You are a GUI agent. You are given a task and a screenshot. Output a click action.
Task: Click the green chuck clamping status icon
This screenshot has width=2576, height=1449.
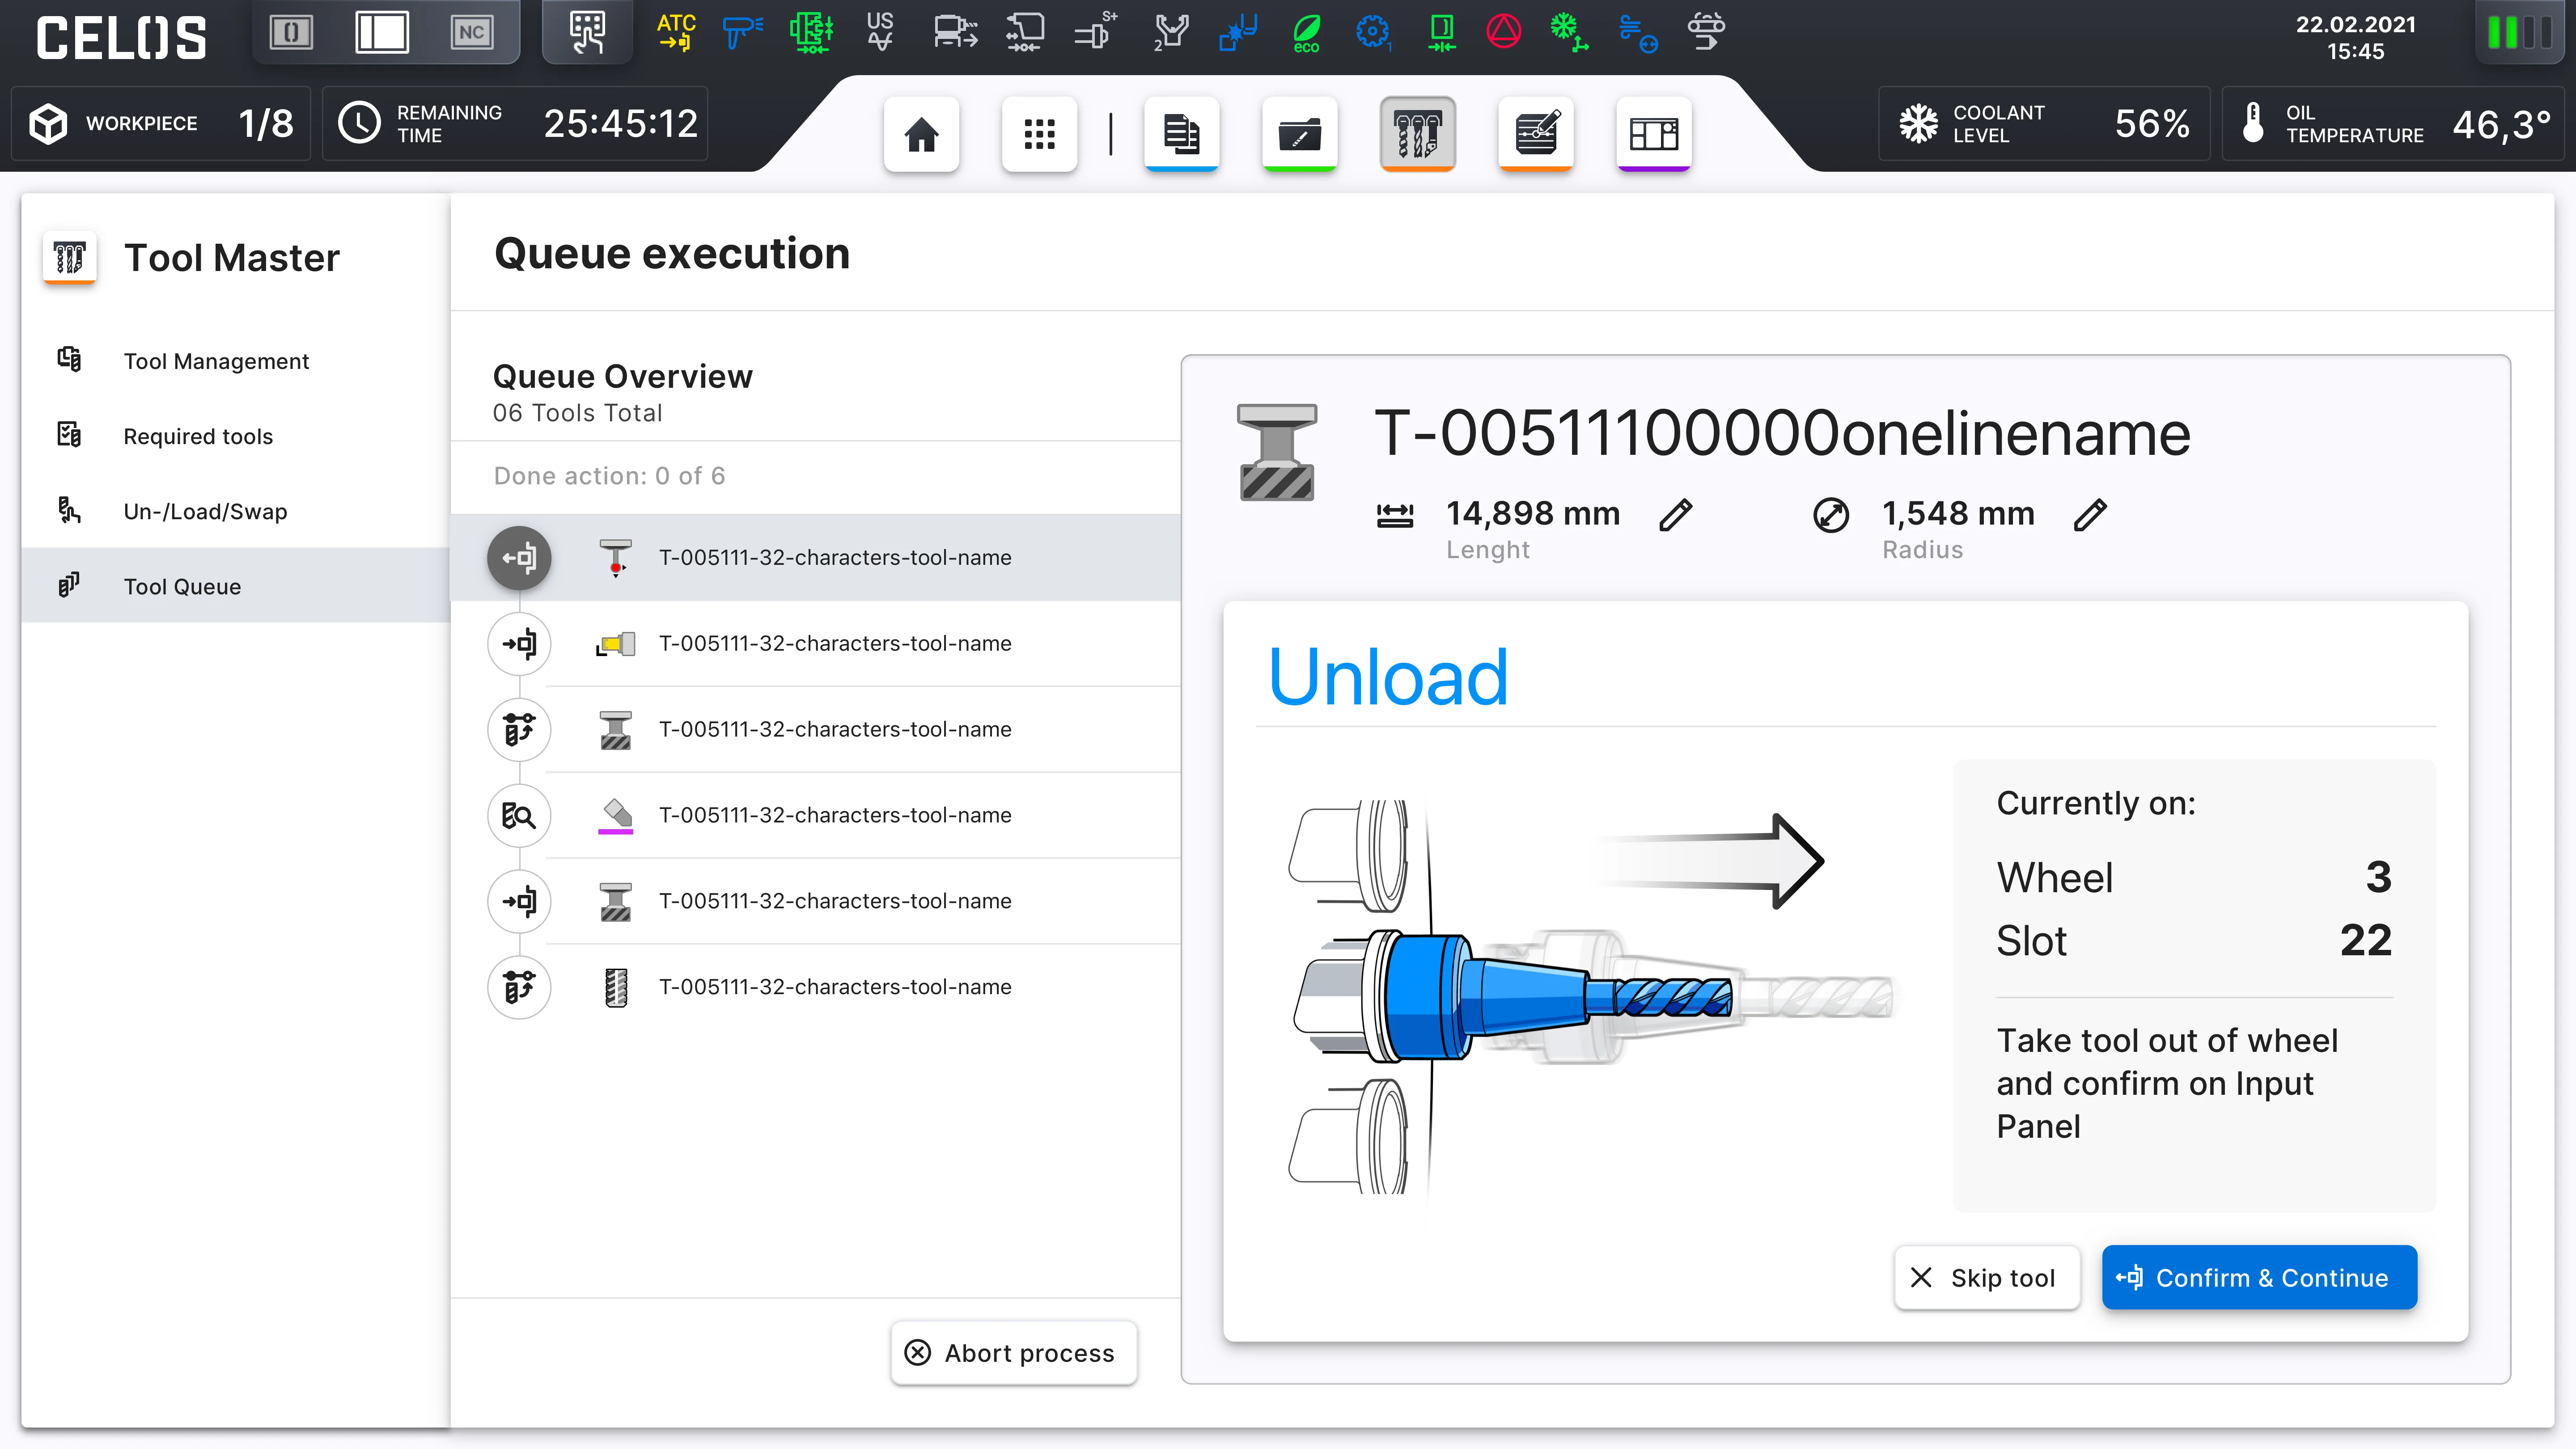click(811, 32)
